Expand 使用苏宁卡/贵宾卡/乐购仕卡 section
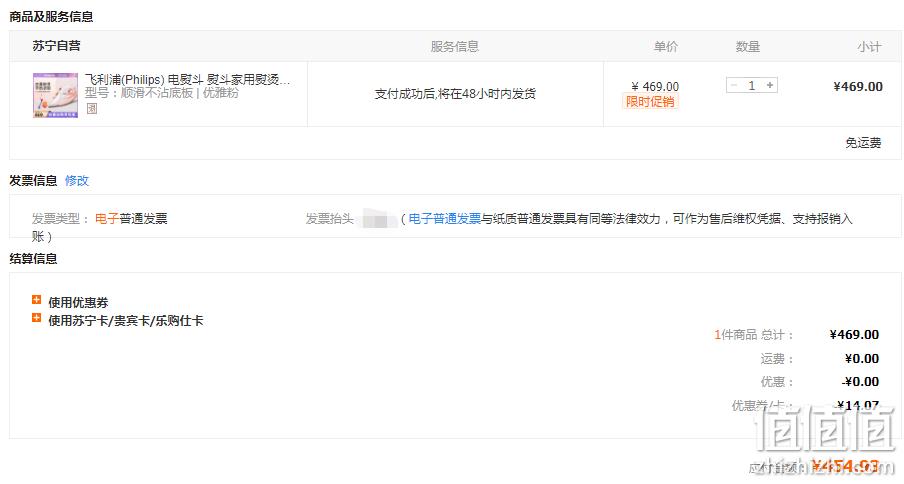The width and height of the screenshot is (904, 484). 118,320
